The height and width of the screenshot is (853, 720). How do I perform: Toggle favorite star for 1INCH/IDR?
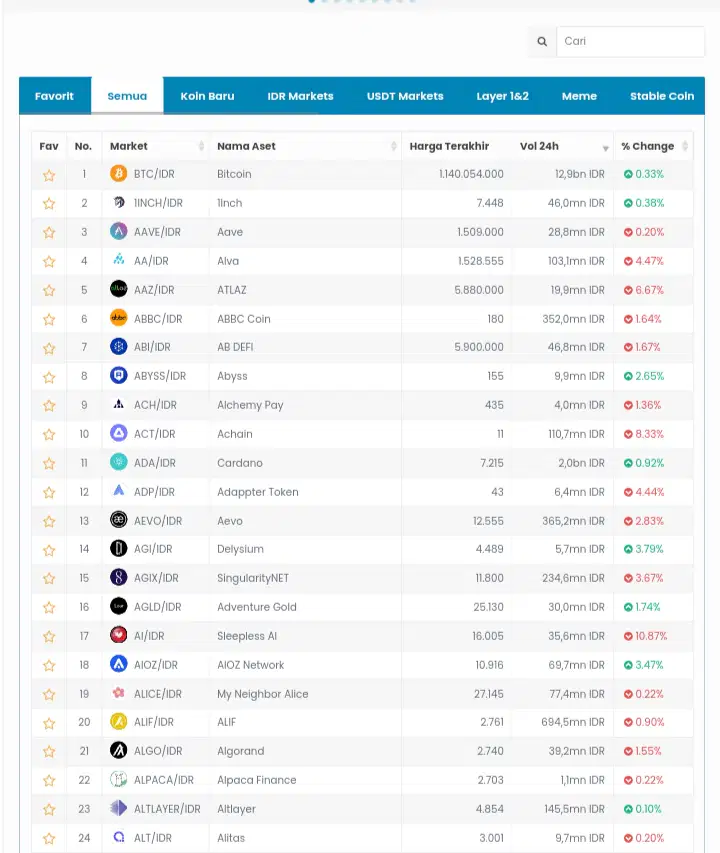(49, 204)
